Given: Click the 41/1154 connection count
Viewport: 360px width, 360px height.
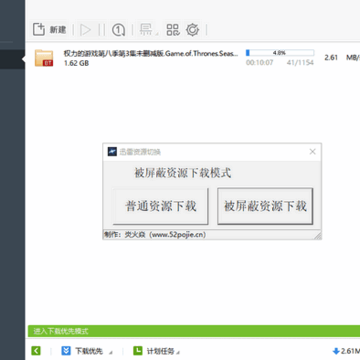Looking at the screenshot, I should tap(300, 63).
